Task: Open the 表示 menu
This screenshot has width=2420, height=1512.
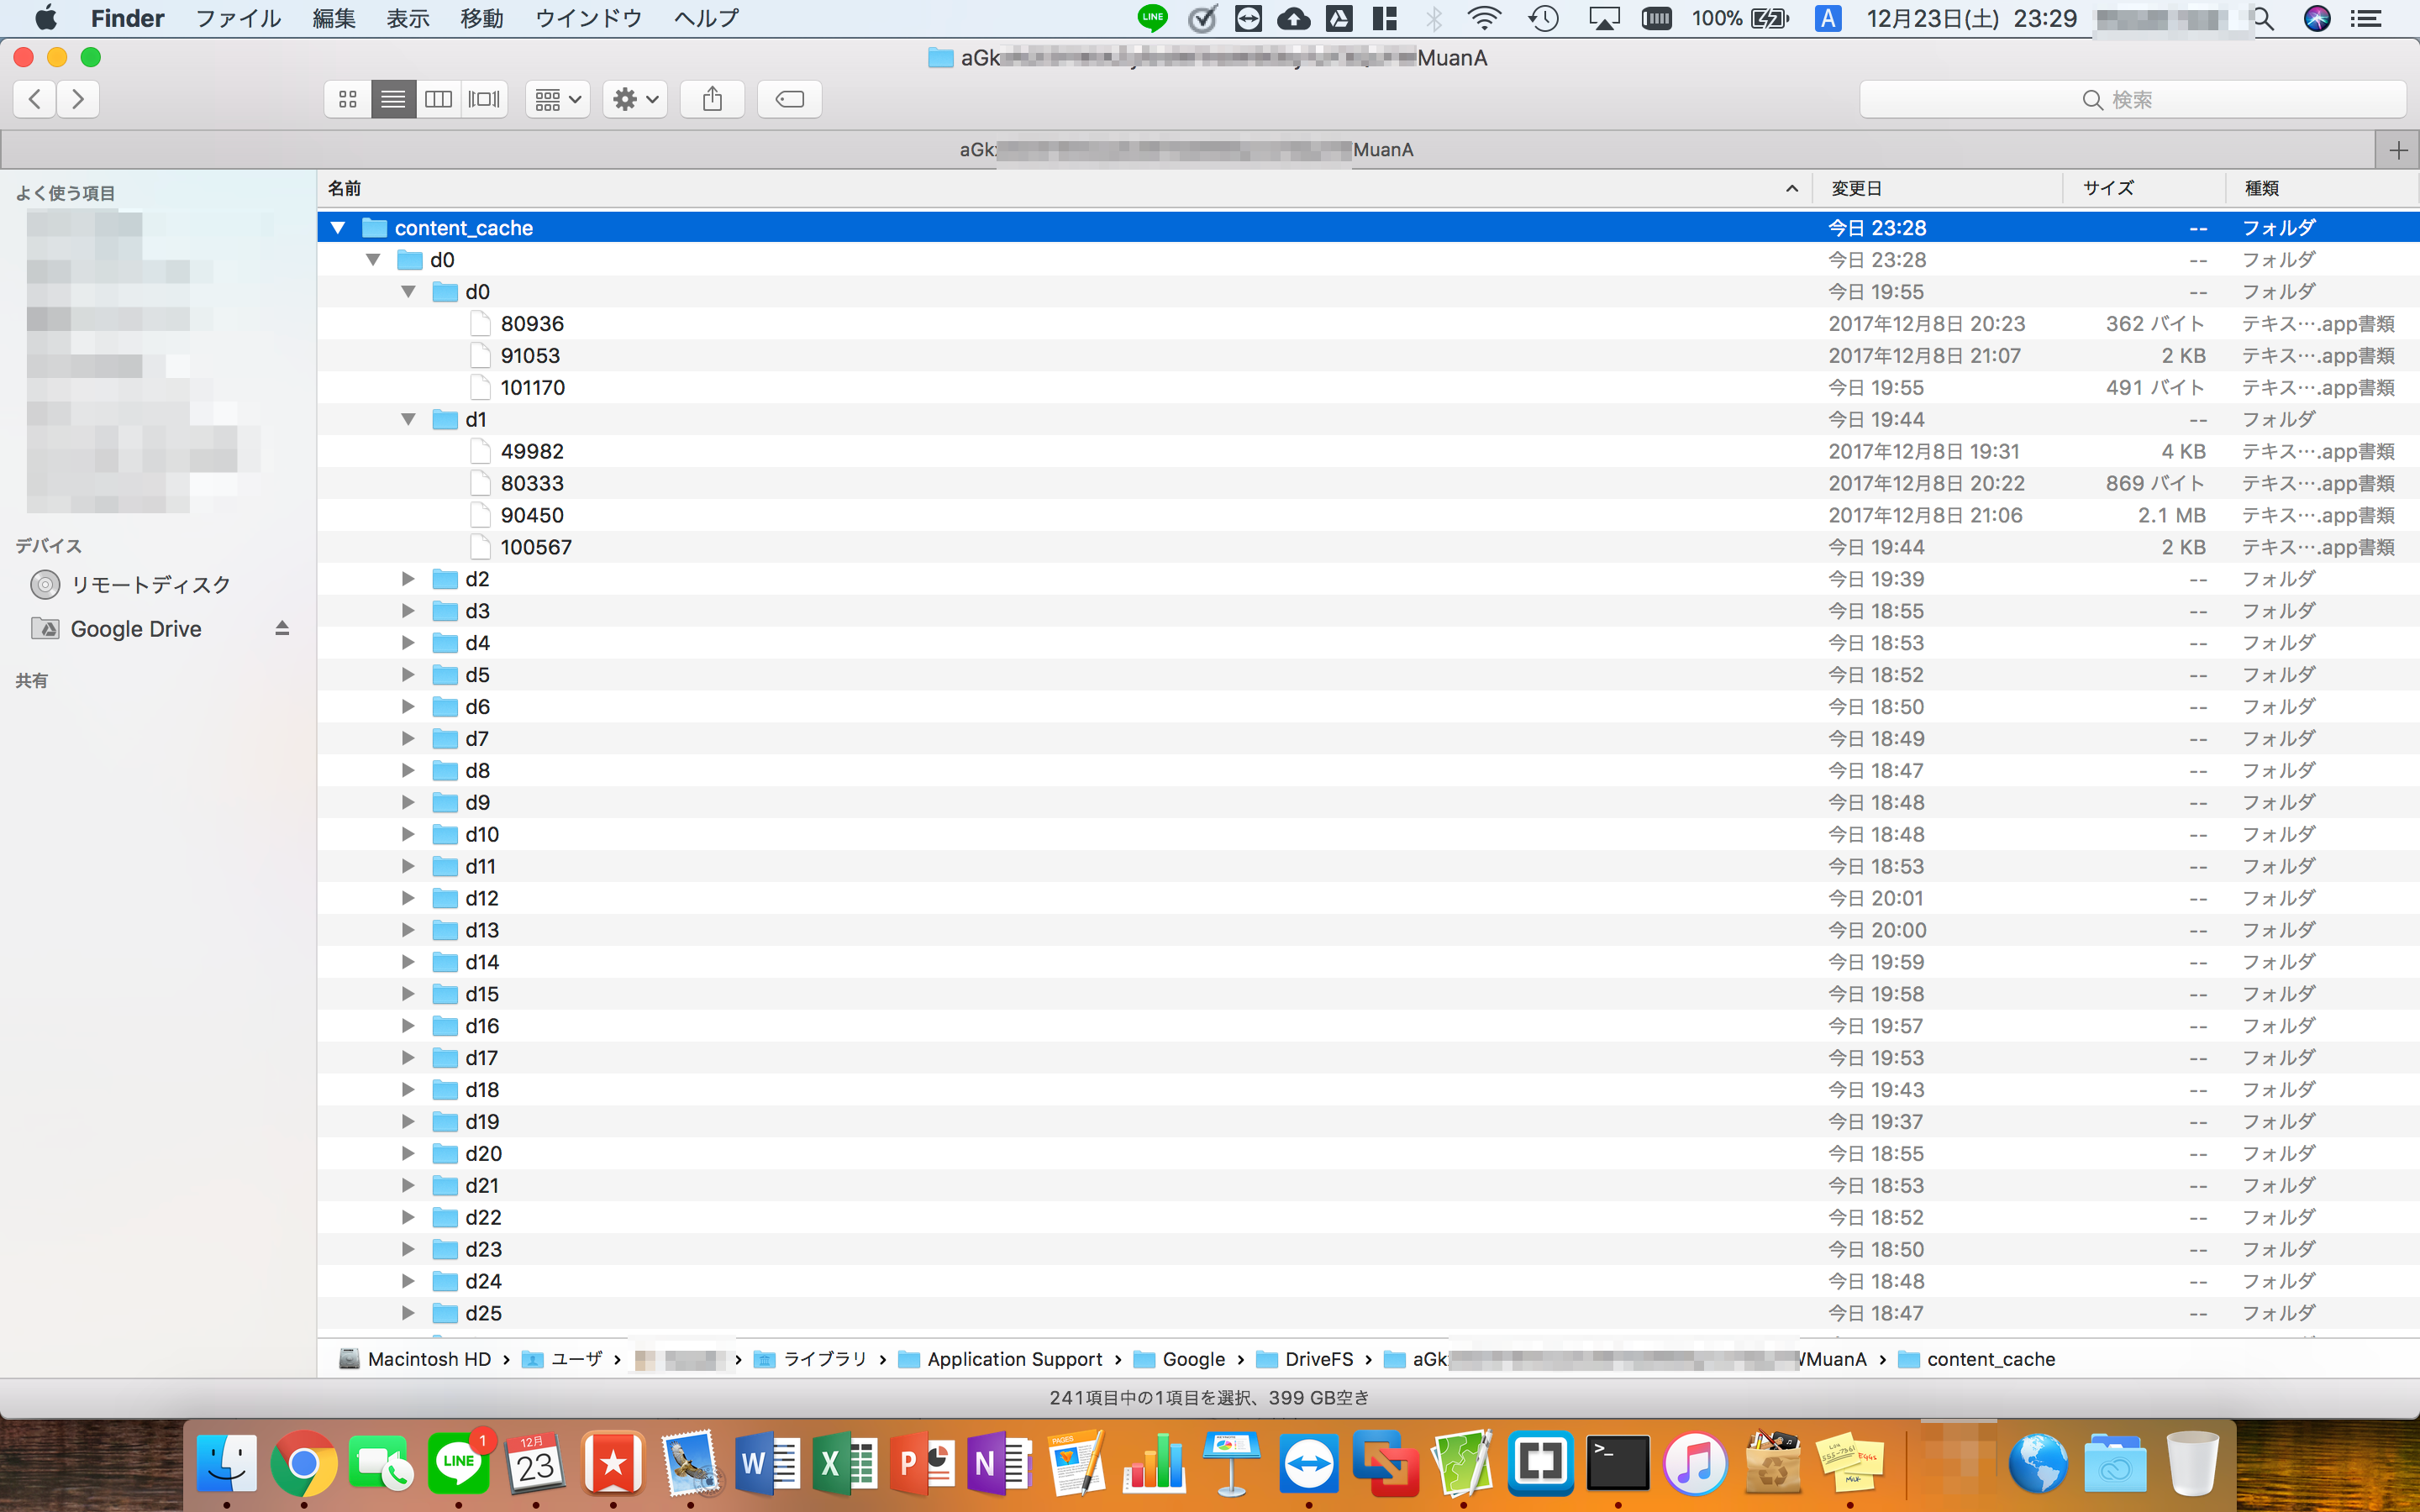Action: (x=407, y=18)
